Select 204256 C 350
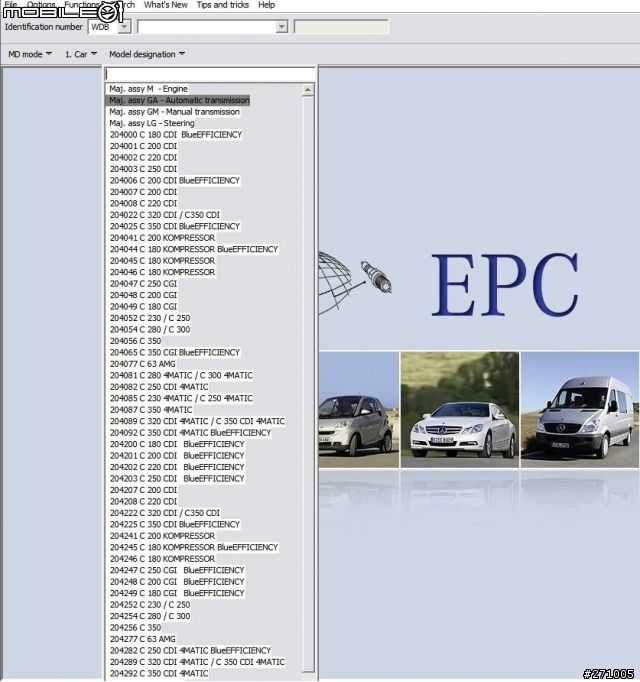The image size is (640, 682). (135, 628)
